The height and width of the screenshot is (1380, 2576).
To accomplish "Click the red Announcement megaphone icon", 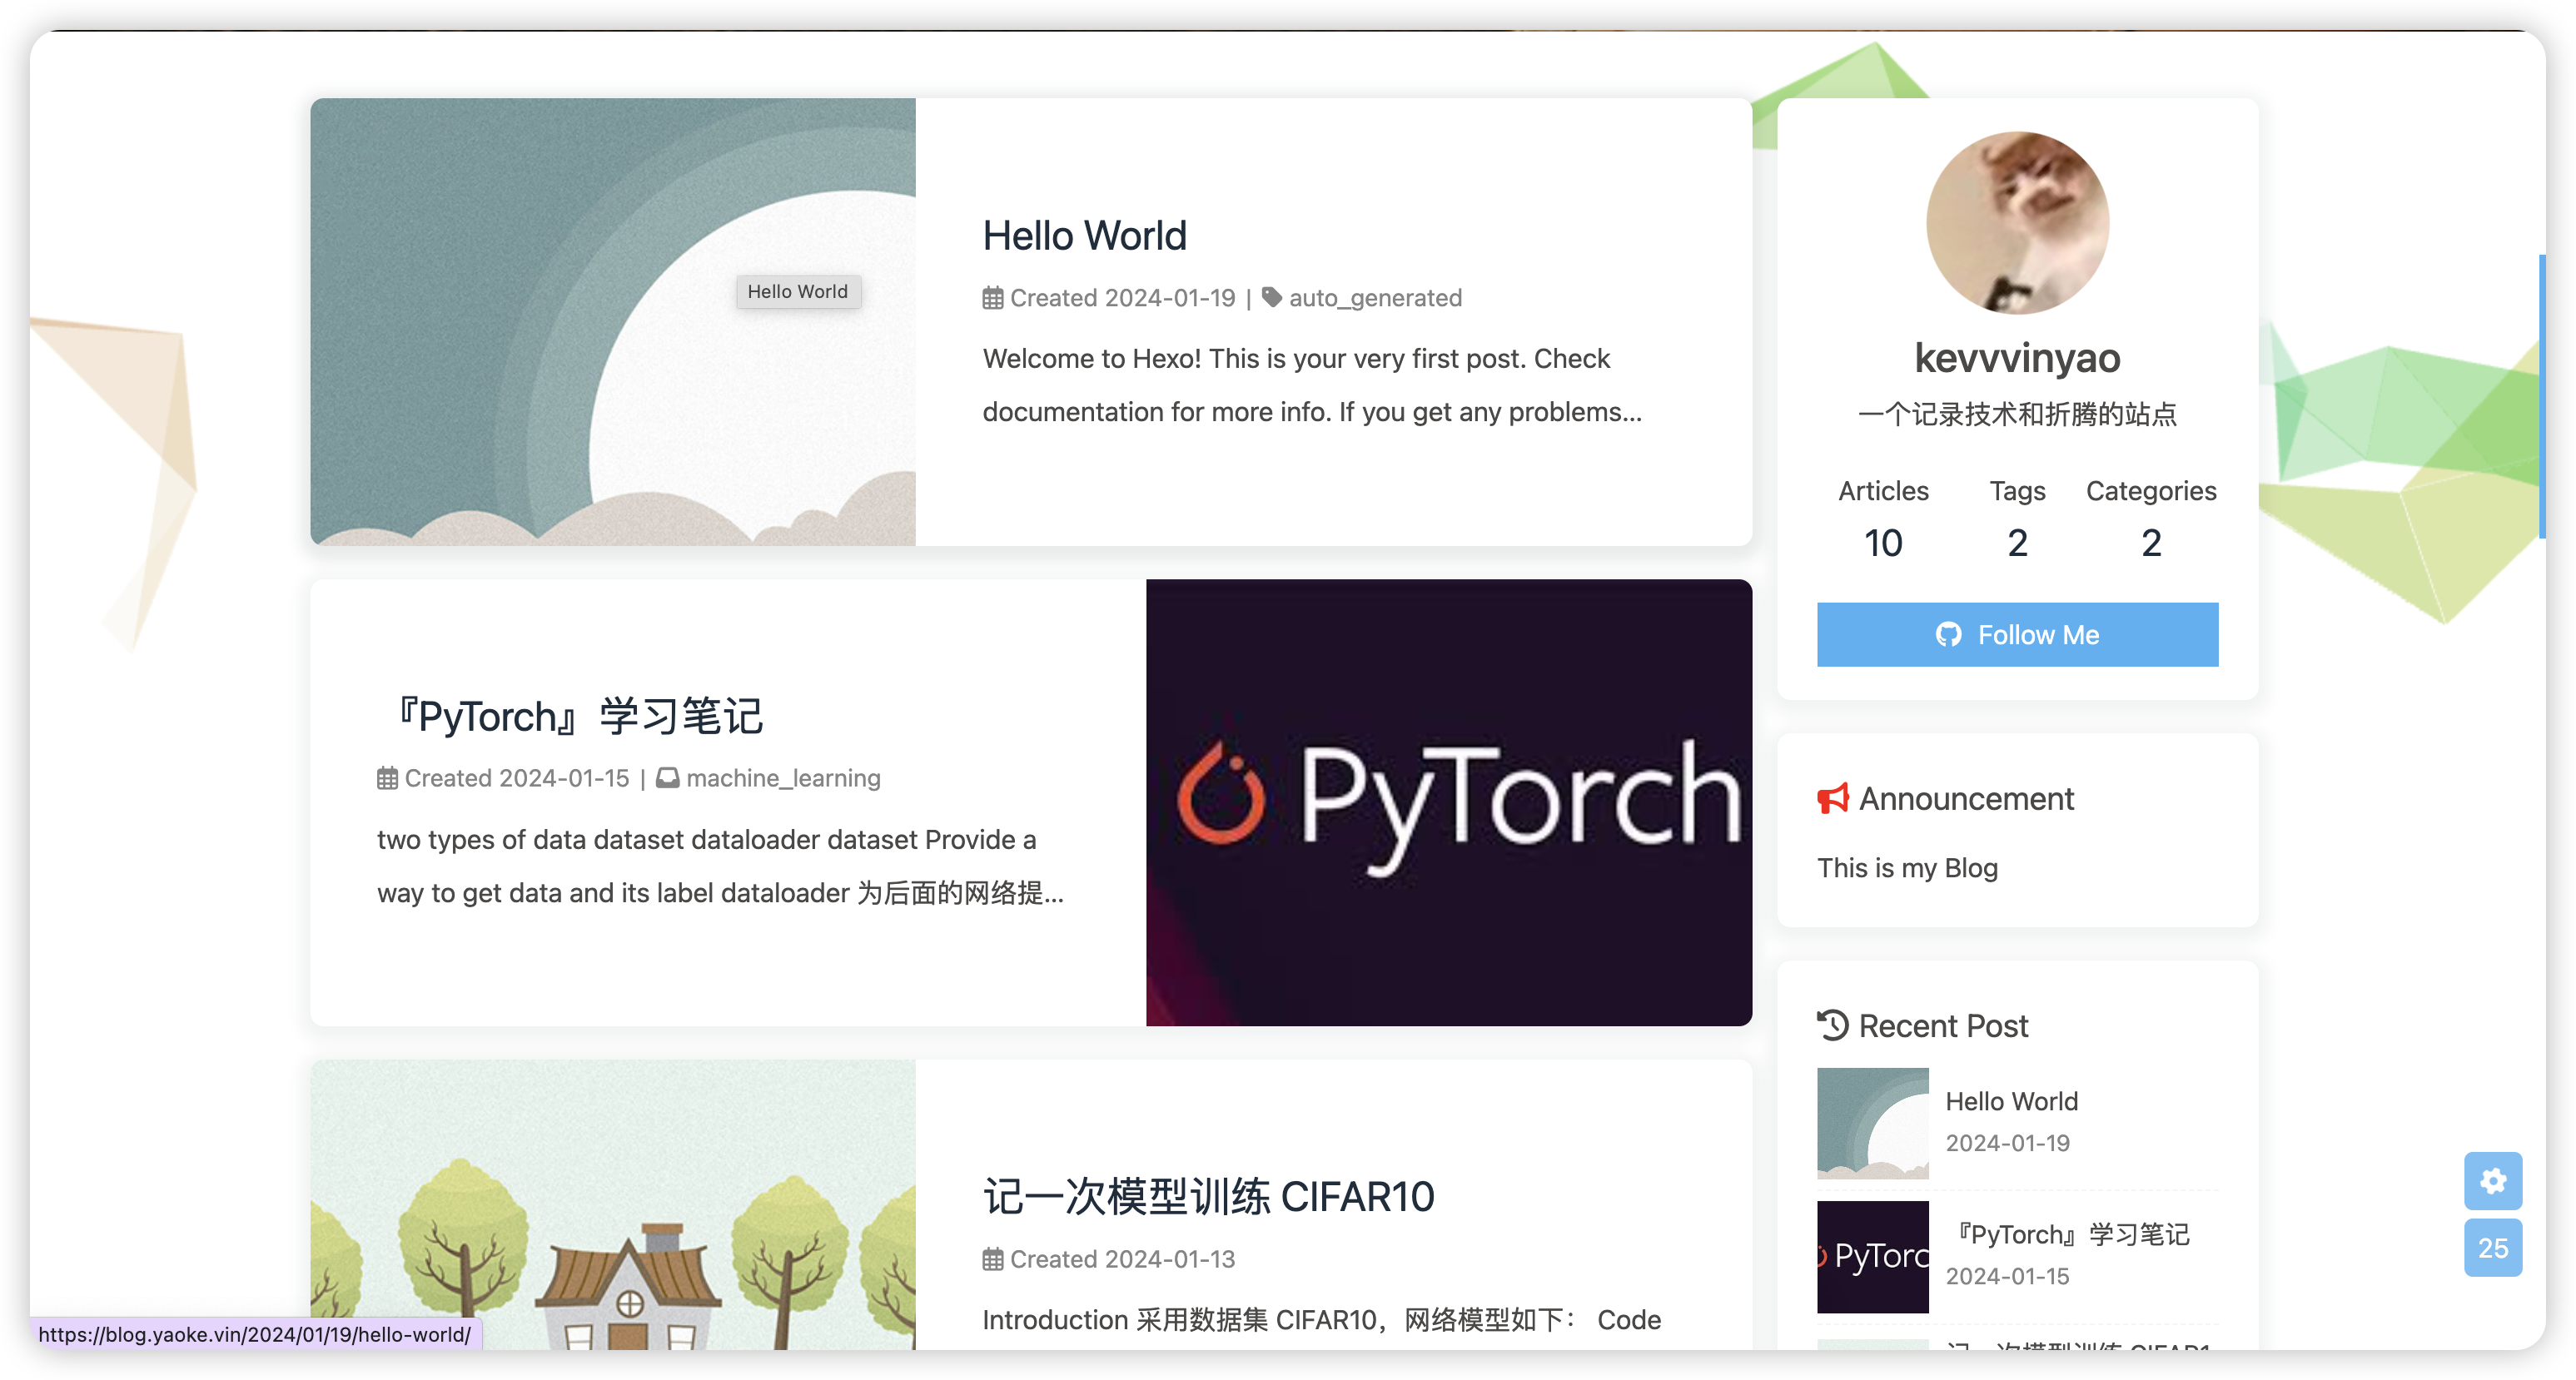I will point(1833,799).
